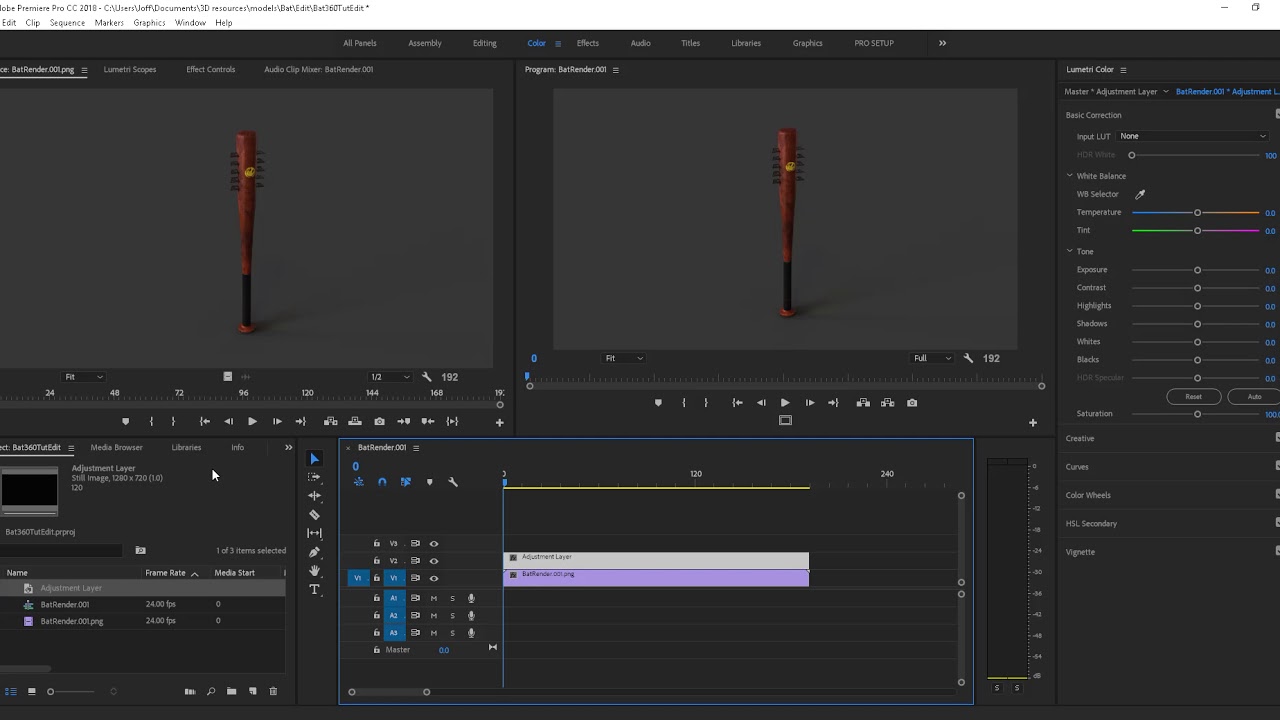Toggle track lock on V3

click(x=377, y=544)
